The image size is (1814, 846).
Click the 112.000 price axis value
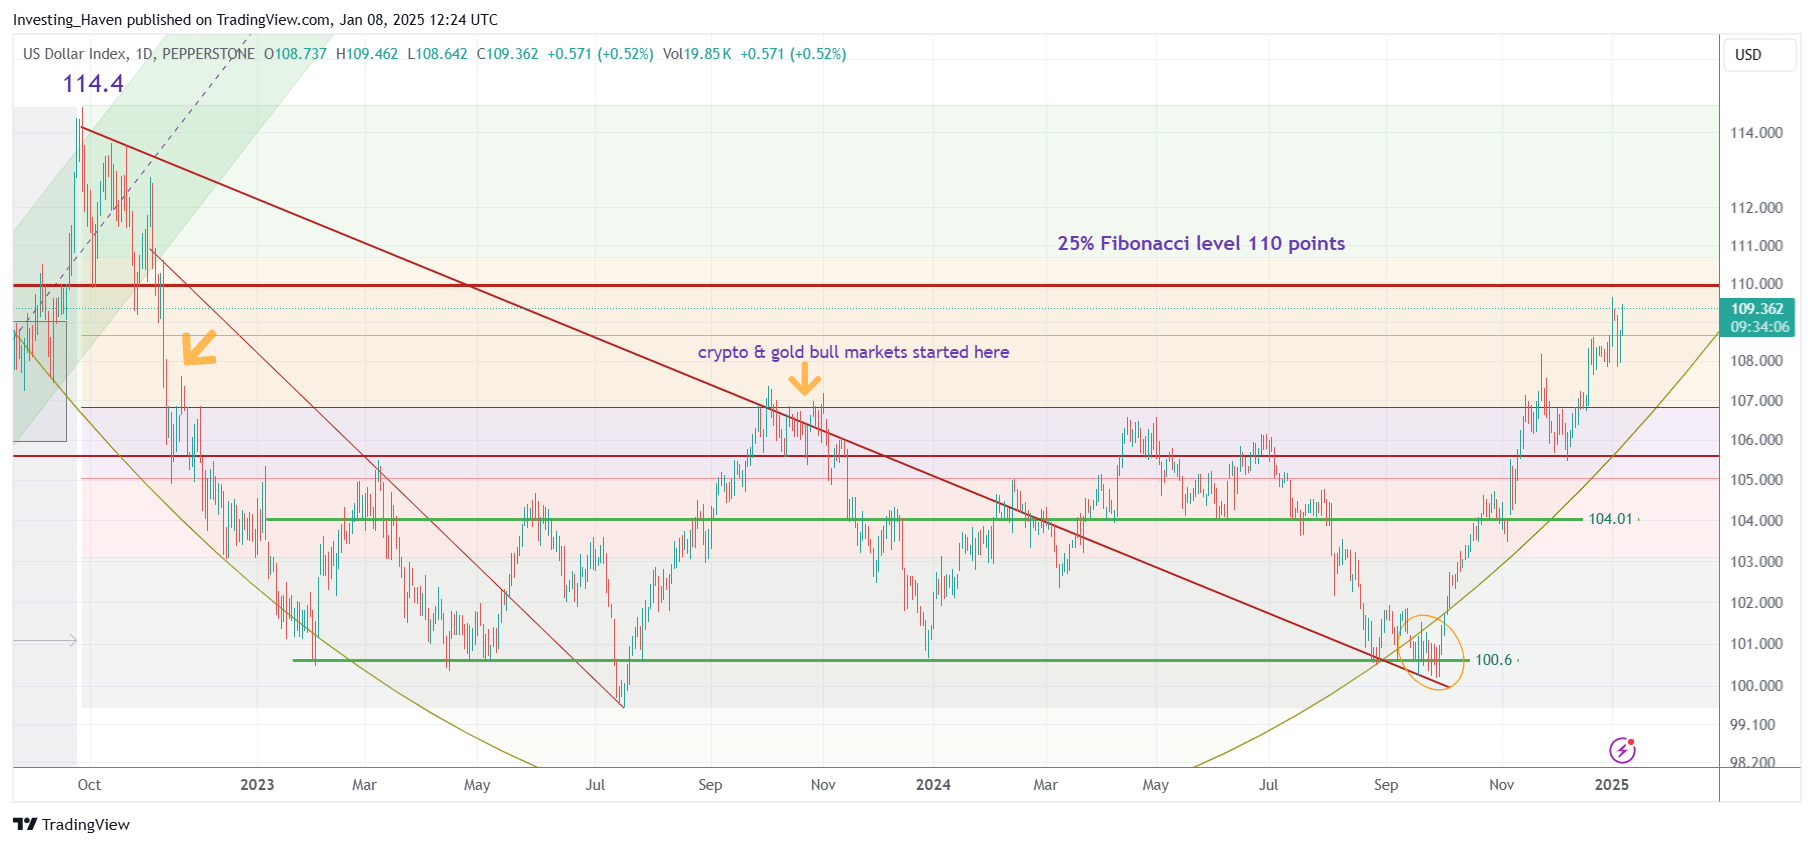(1756, 208)
